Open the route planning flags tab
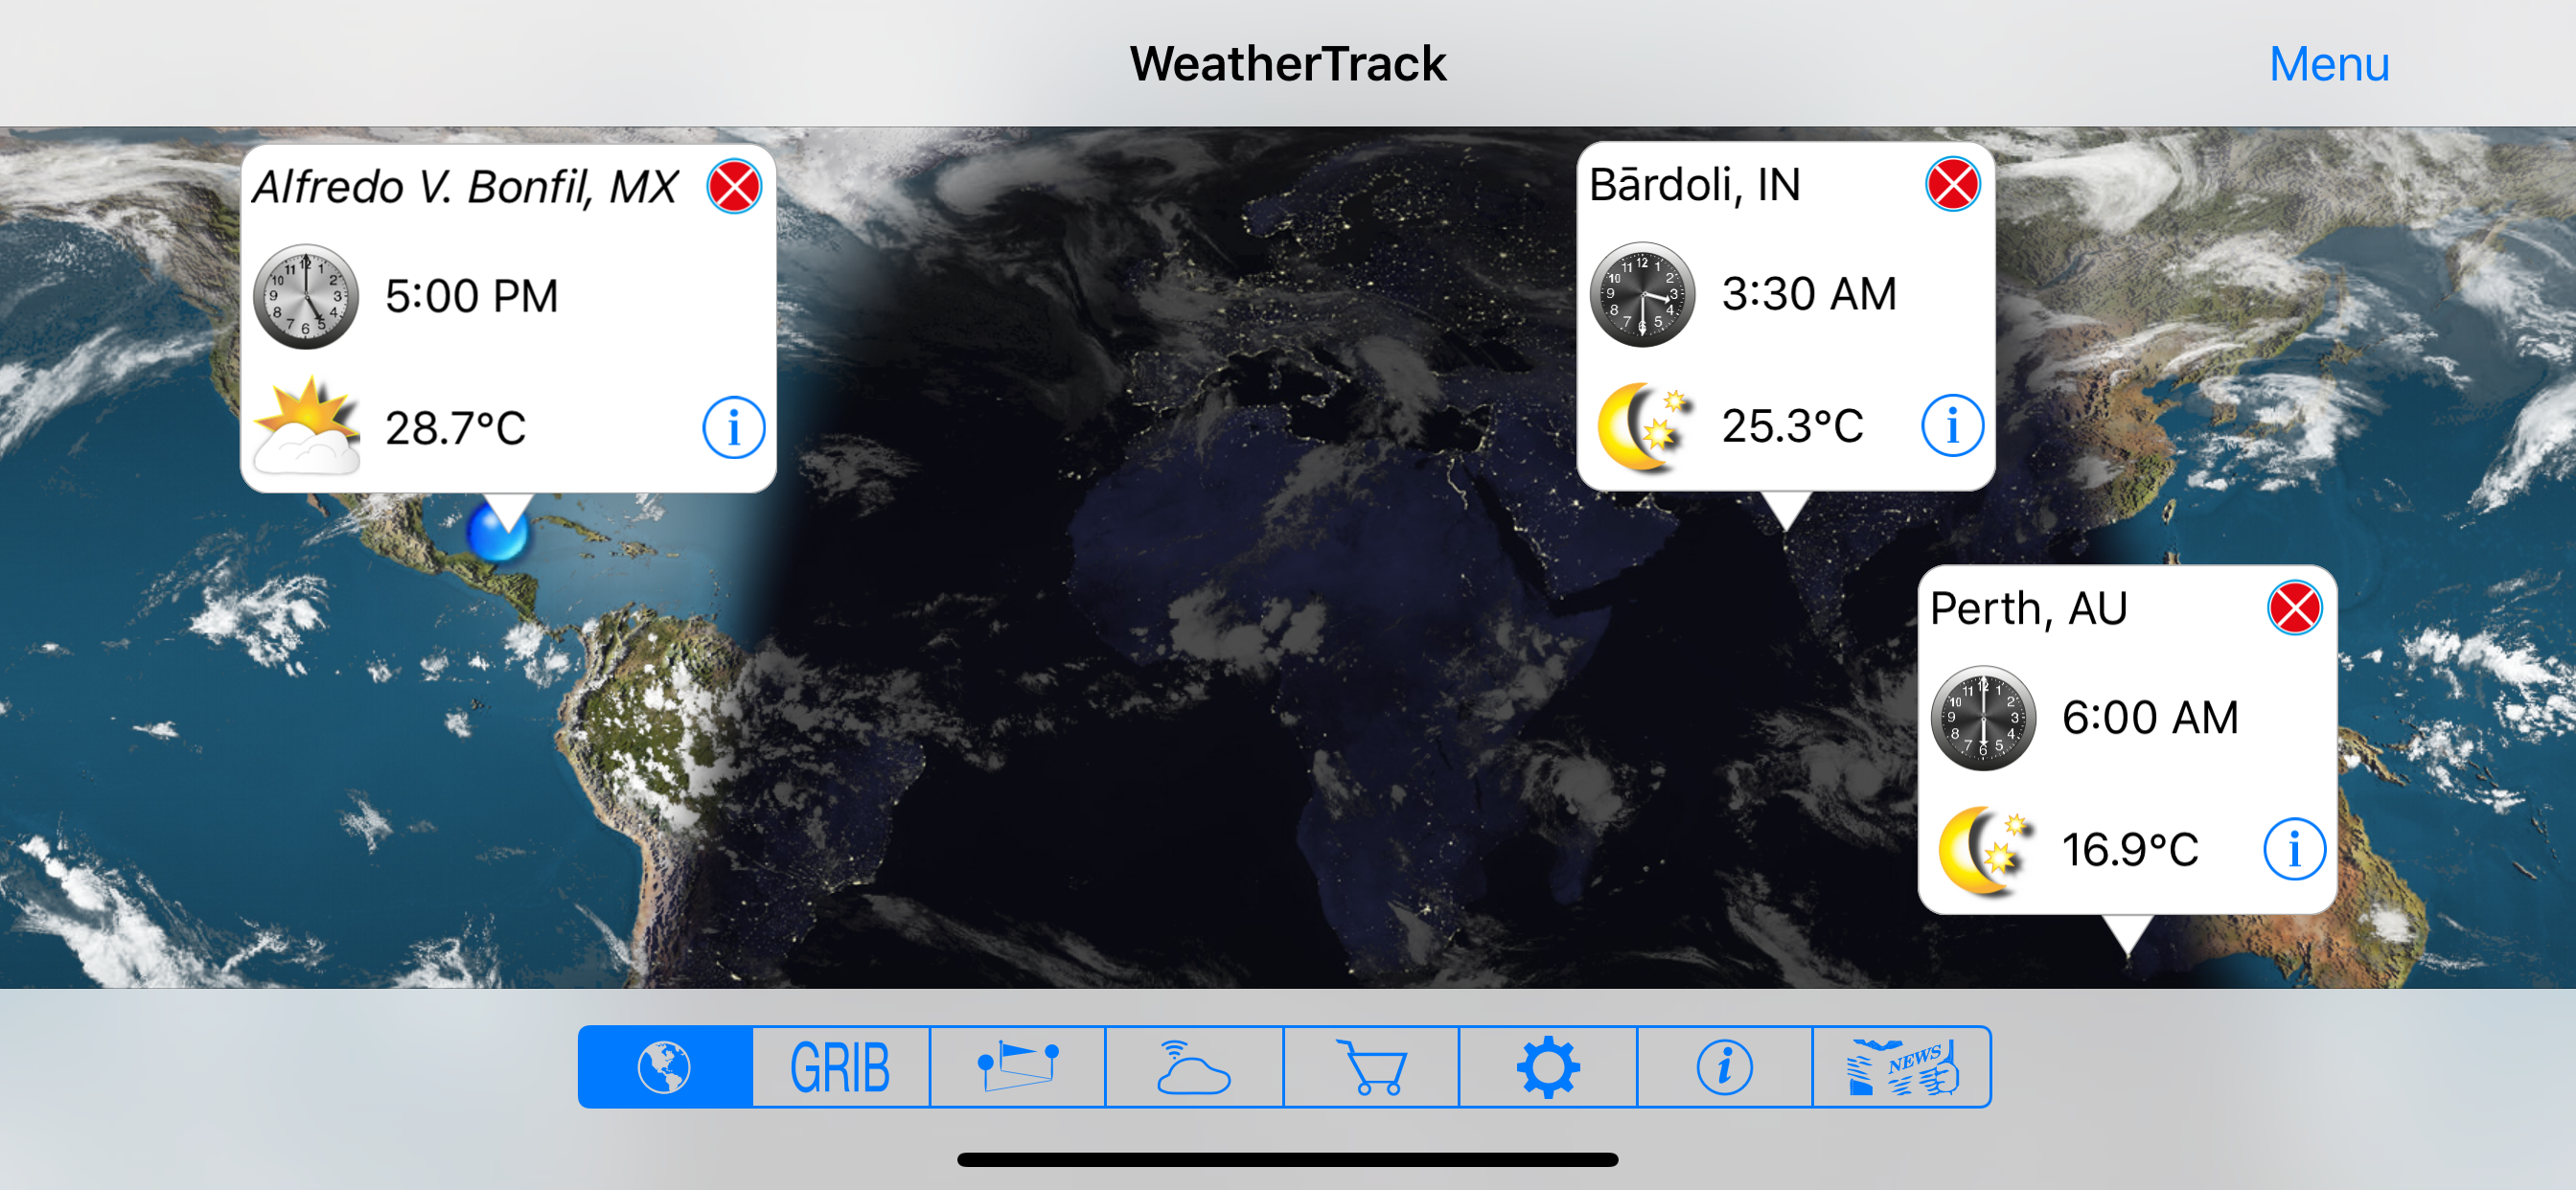2576x1190 pixels. (x=1018, y=1067)
